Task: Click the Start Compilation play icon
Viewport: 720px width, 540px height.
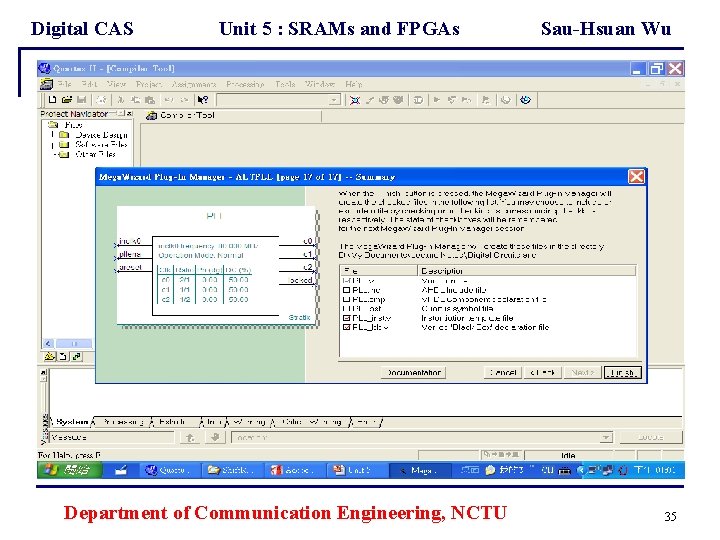Action: coord(437,100)
